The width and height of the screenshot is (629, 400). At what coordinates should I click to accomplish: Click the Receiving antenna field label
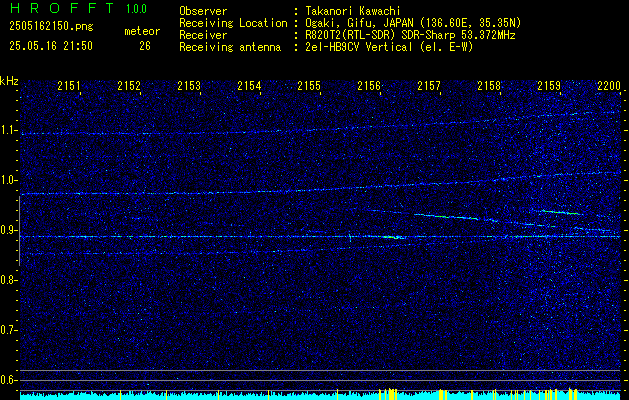tap(230, 47)
